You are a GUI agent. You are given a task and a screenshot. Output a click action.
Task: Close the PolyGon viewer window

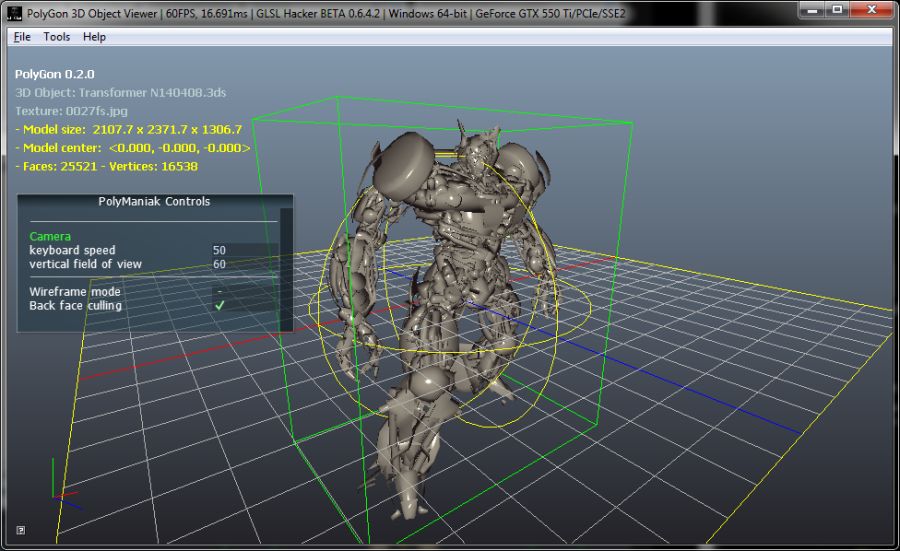(x=871, y=9)
